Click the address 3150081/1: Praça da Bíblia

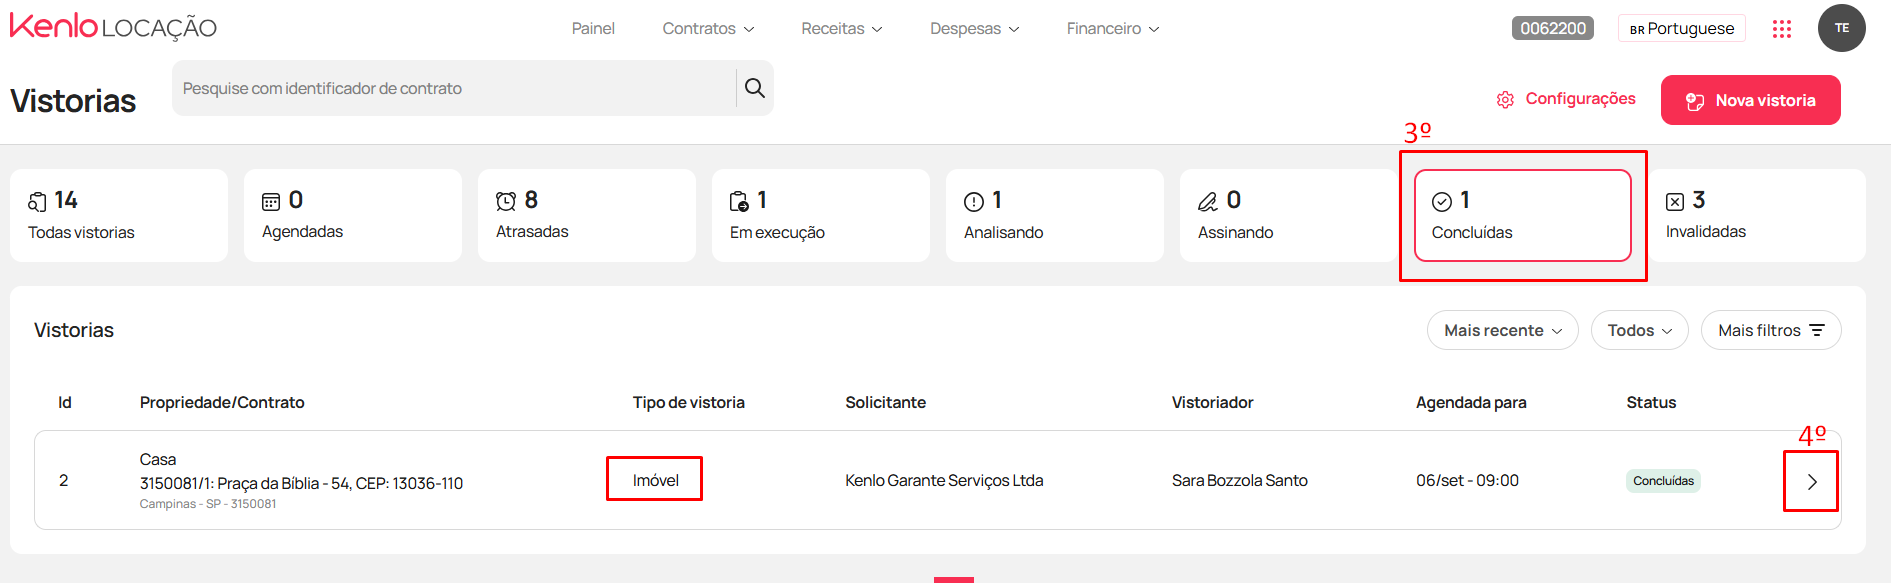(301, 483)
